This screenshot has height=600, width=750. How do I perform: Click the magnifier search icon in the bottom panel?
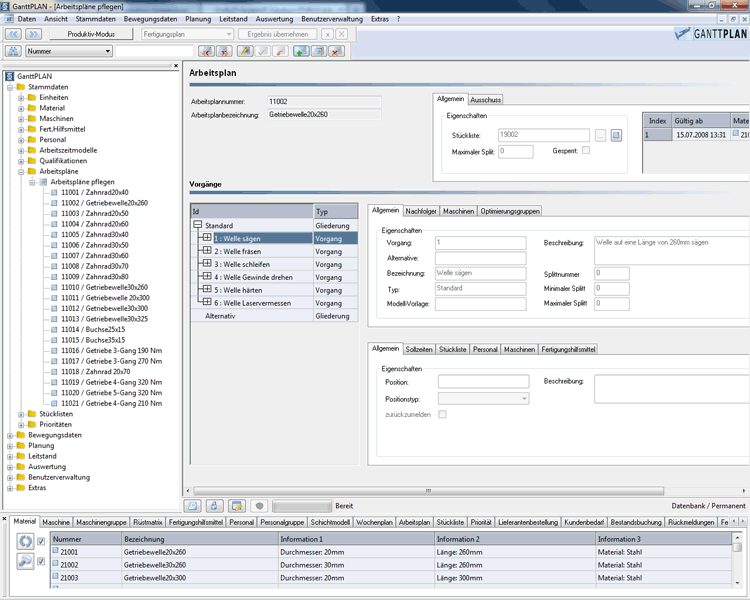tap(25, 561)
